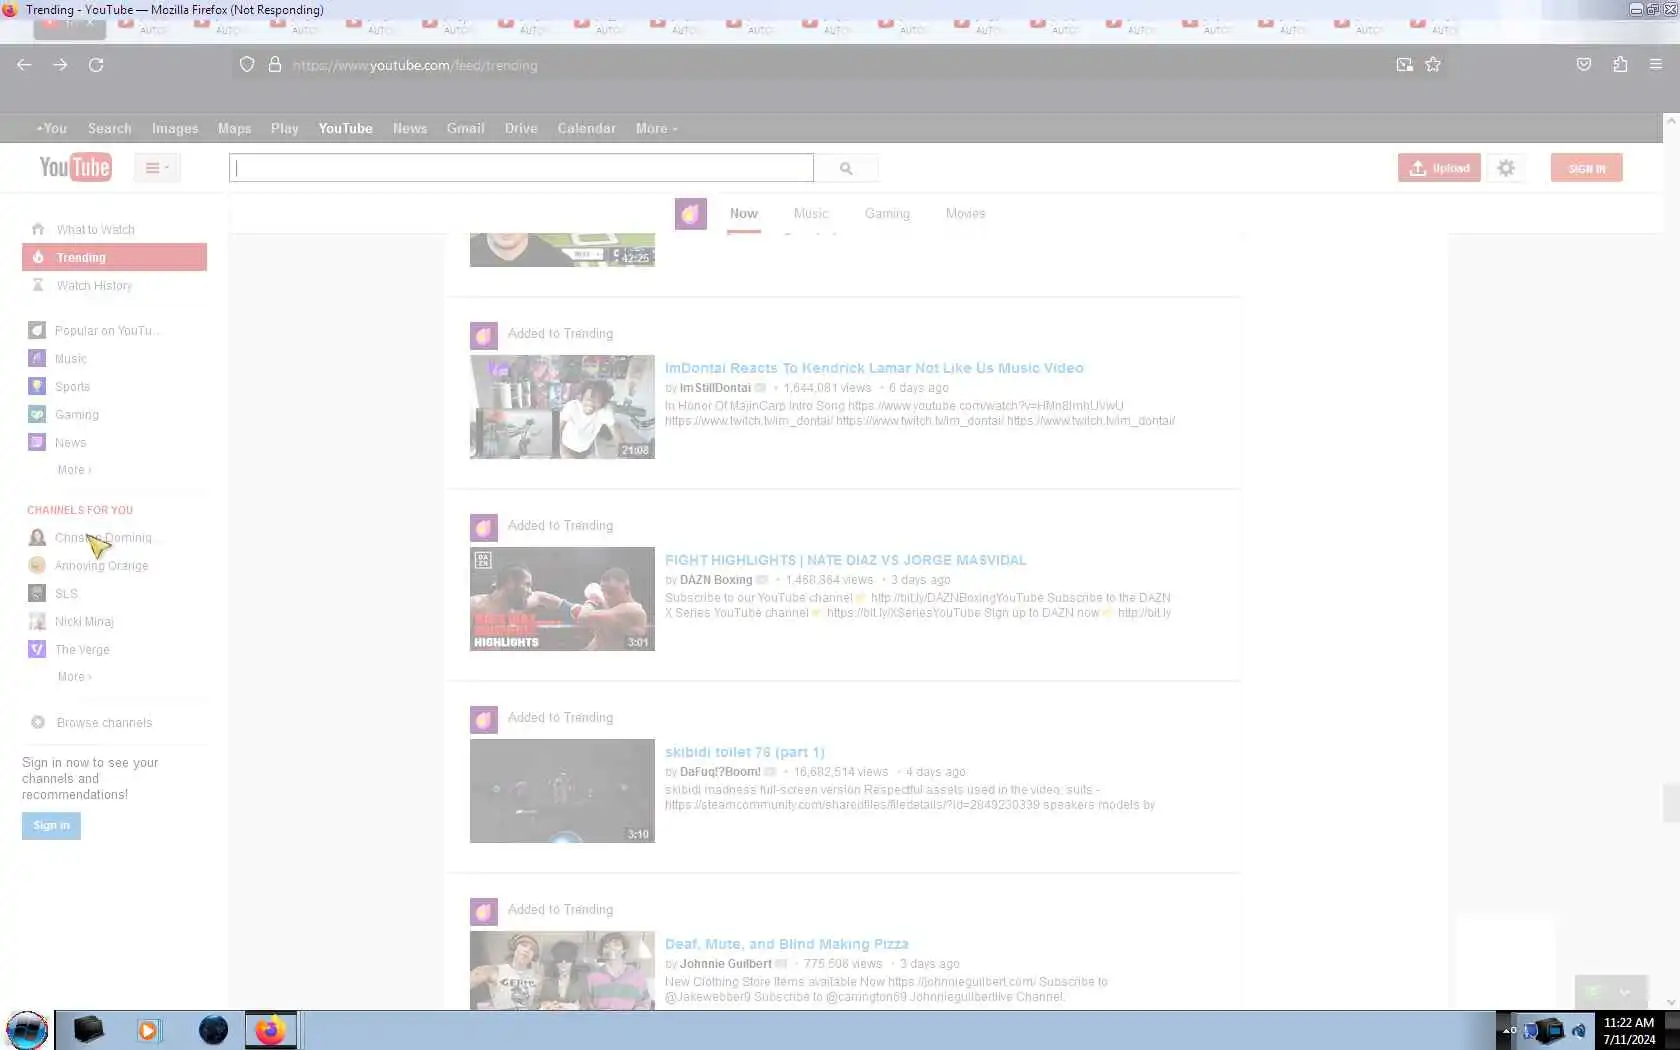Open skibidi toilet 76 (part 1) title
Image resolution: width=1680 pixels, height=1050 pixels.
(745, 752)
